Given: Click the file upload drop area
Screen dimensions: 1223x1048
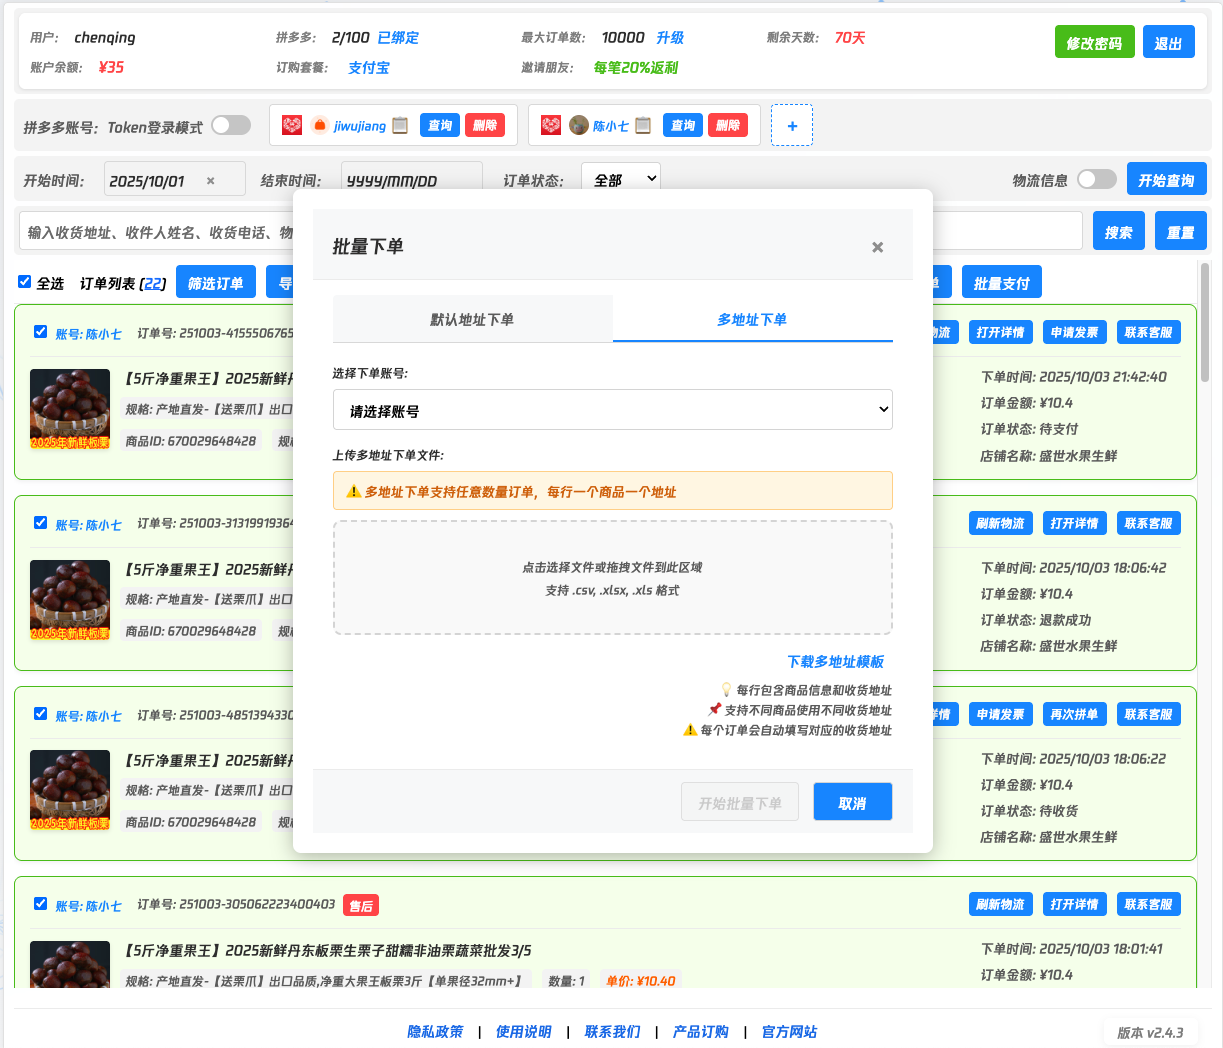Looking at the screenshot, I should pos(612,578).
